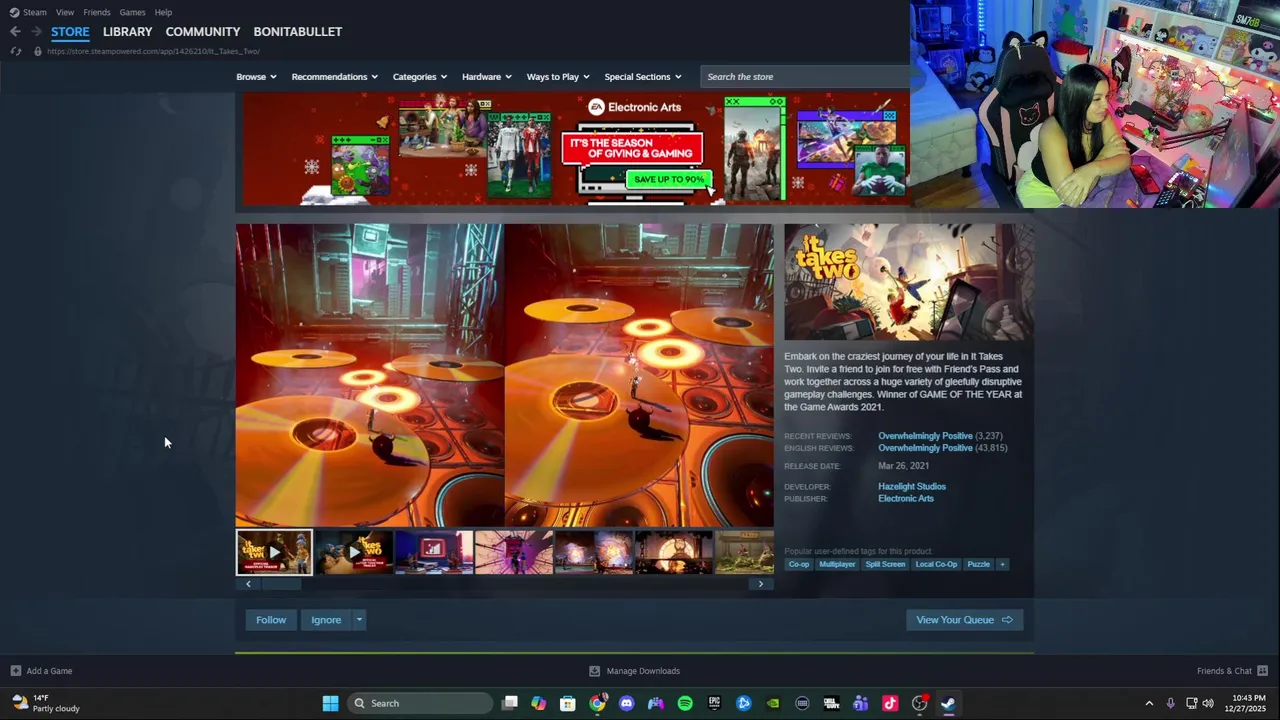Click the thumbnail strip scrollbar handle

[281, 584]
